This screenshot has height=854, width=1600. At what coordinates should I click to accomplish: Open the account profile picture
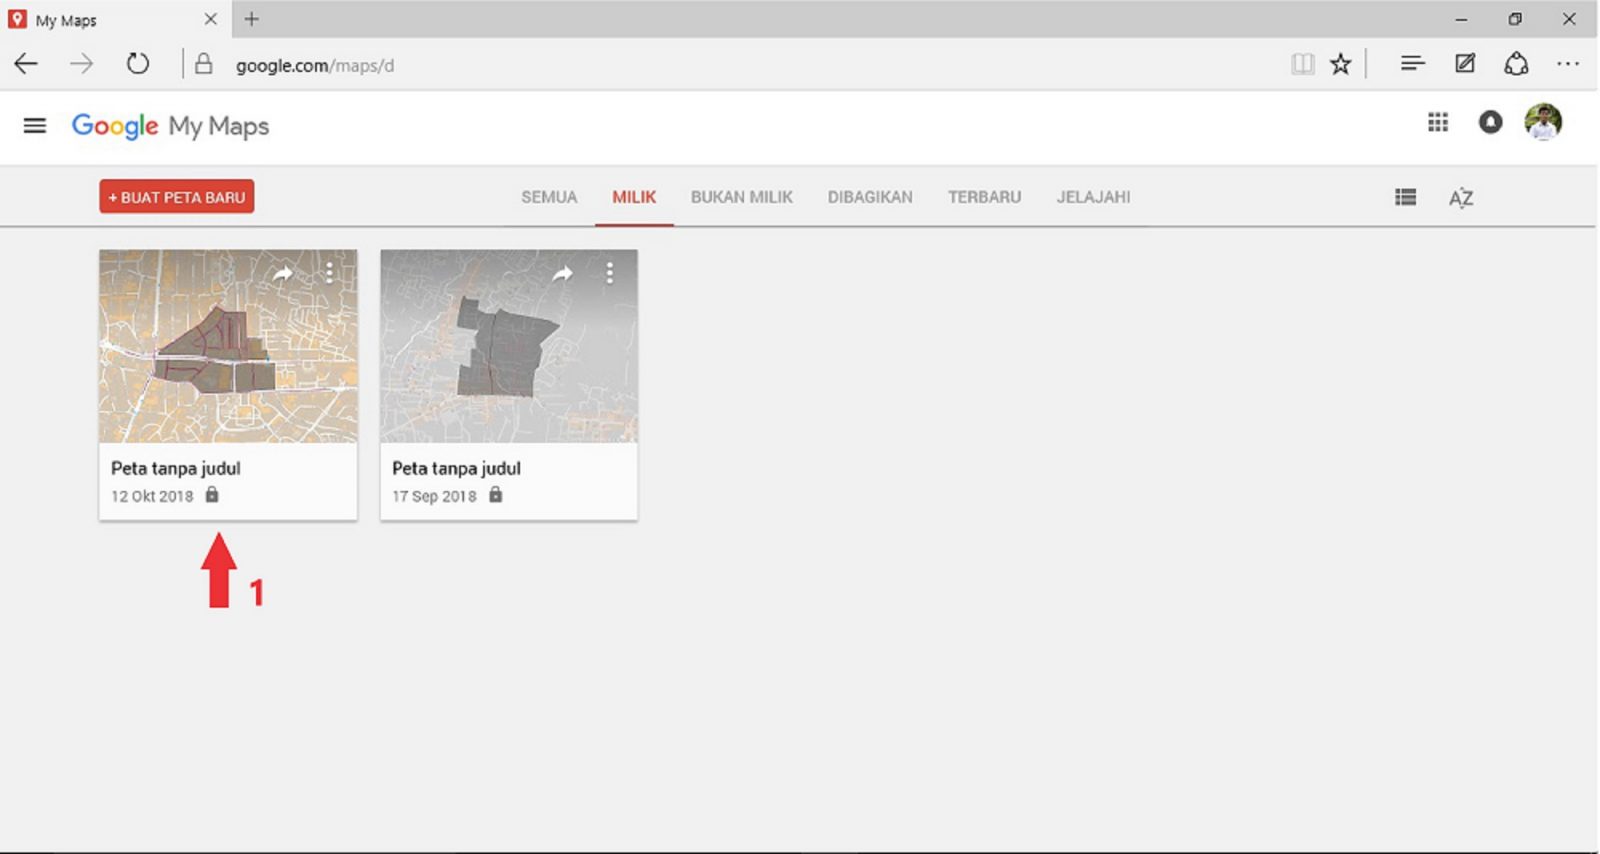(x=1543, y=122)
